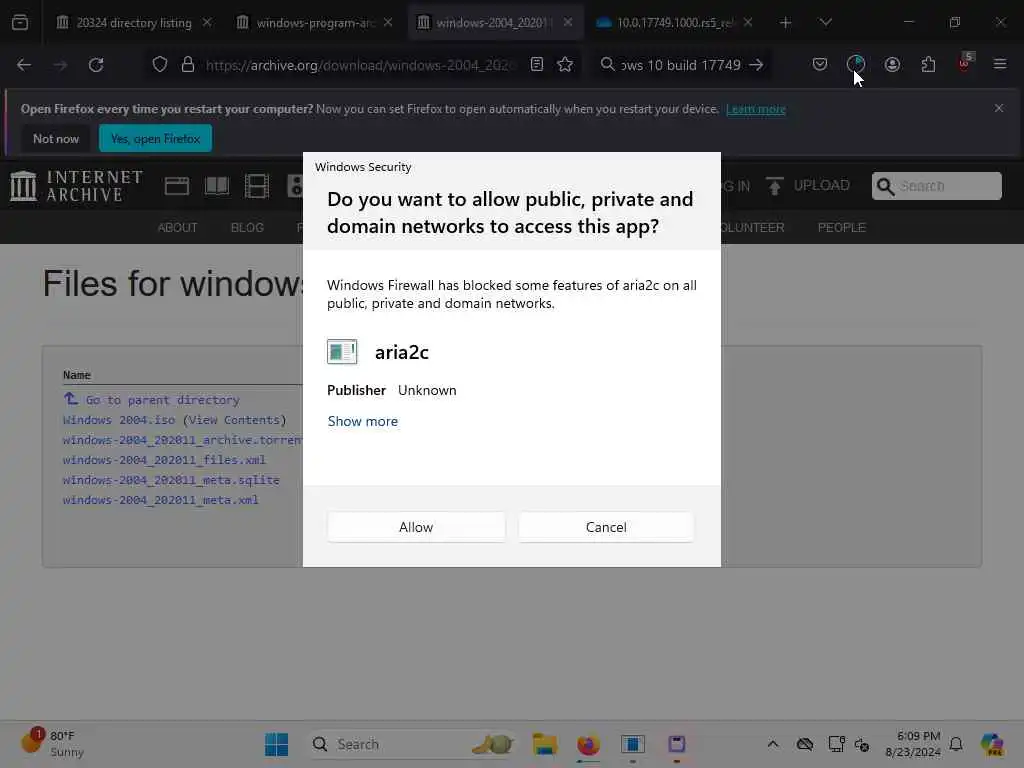Open windows-2004_202011_files.xml
Screen dimensions: 1024x768
point(164,460)
